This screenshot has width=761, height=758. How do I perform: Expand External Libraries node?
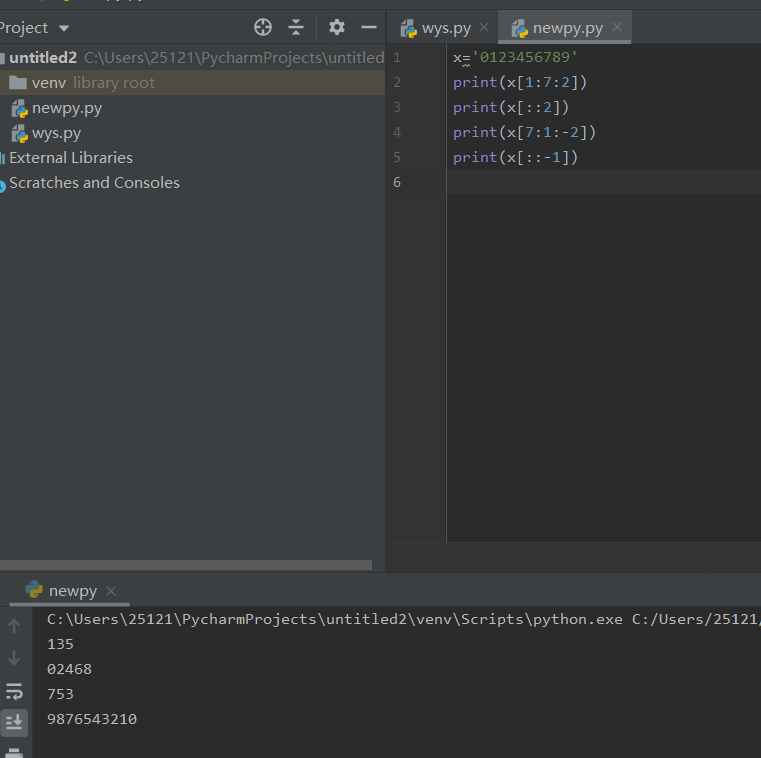pyautogui.click(x=70, y=158)
